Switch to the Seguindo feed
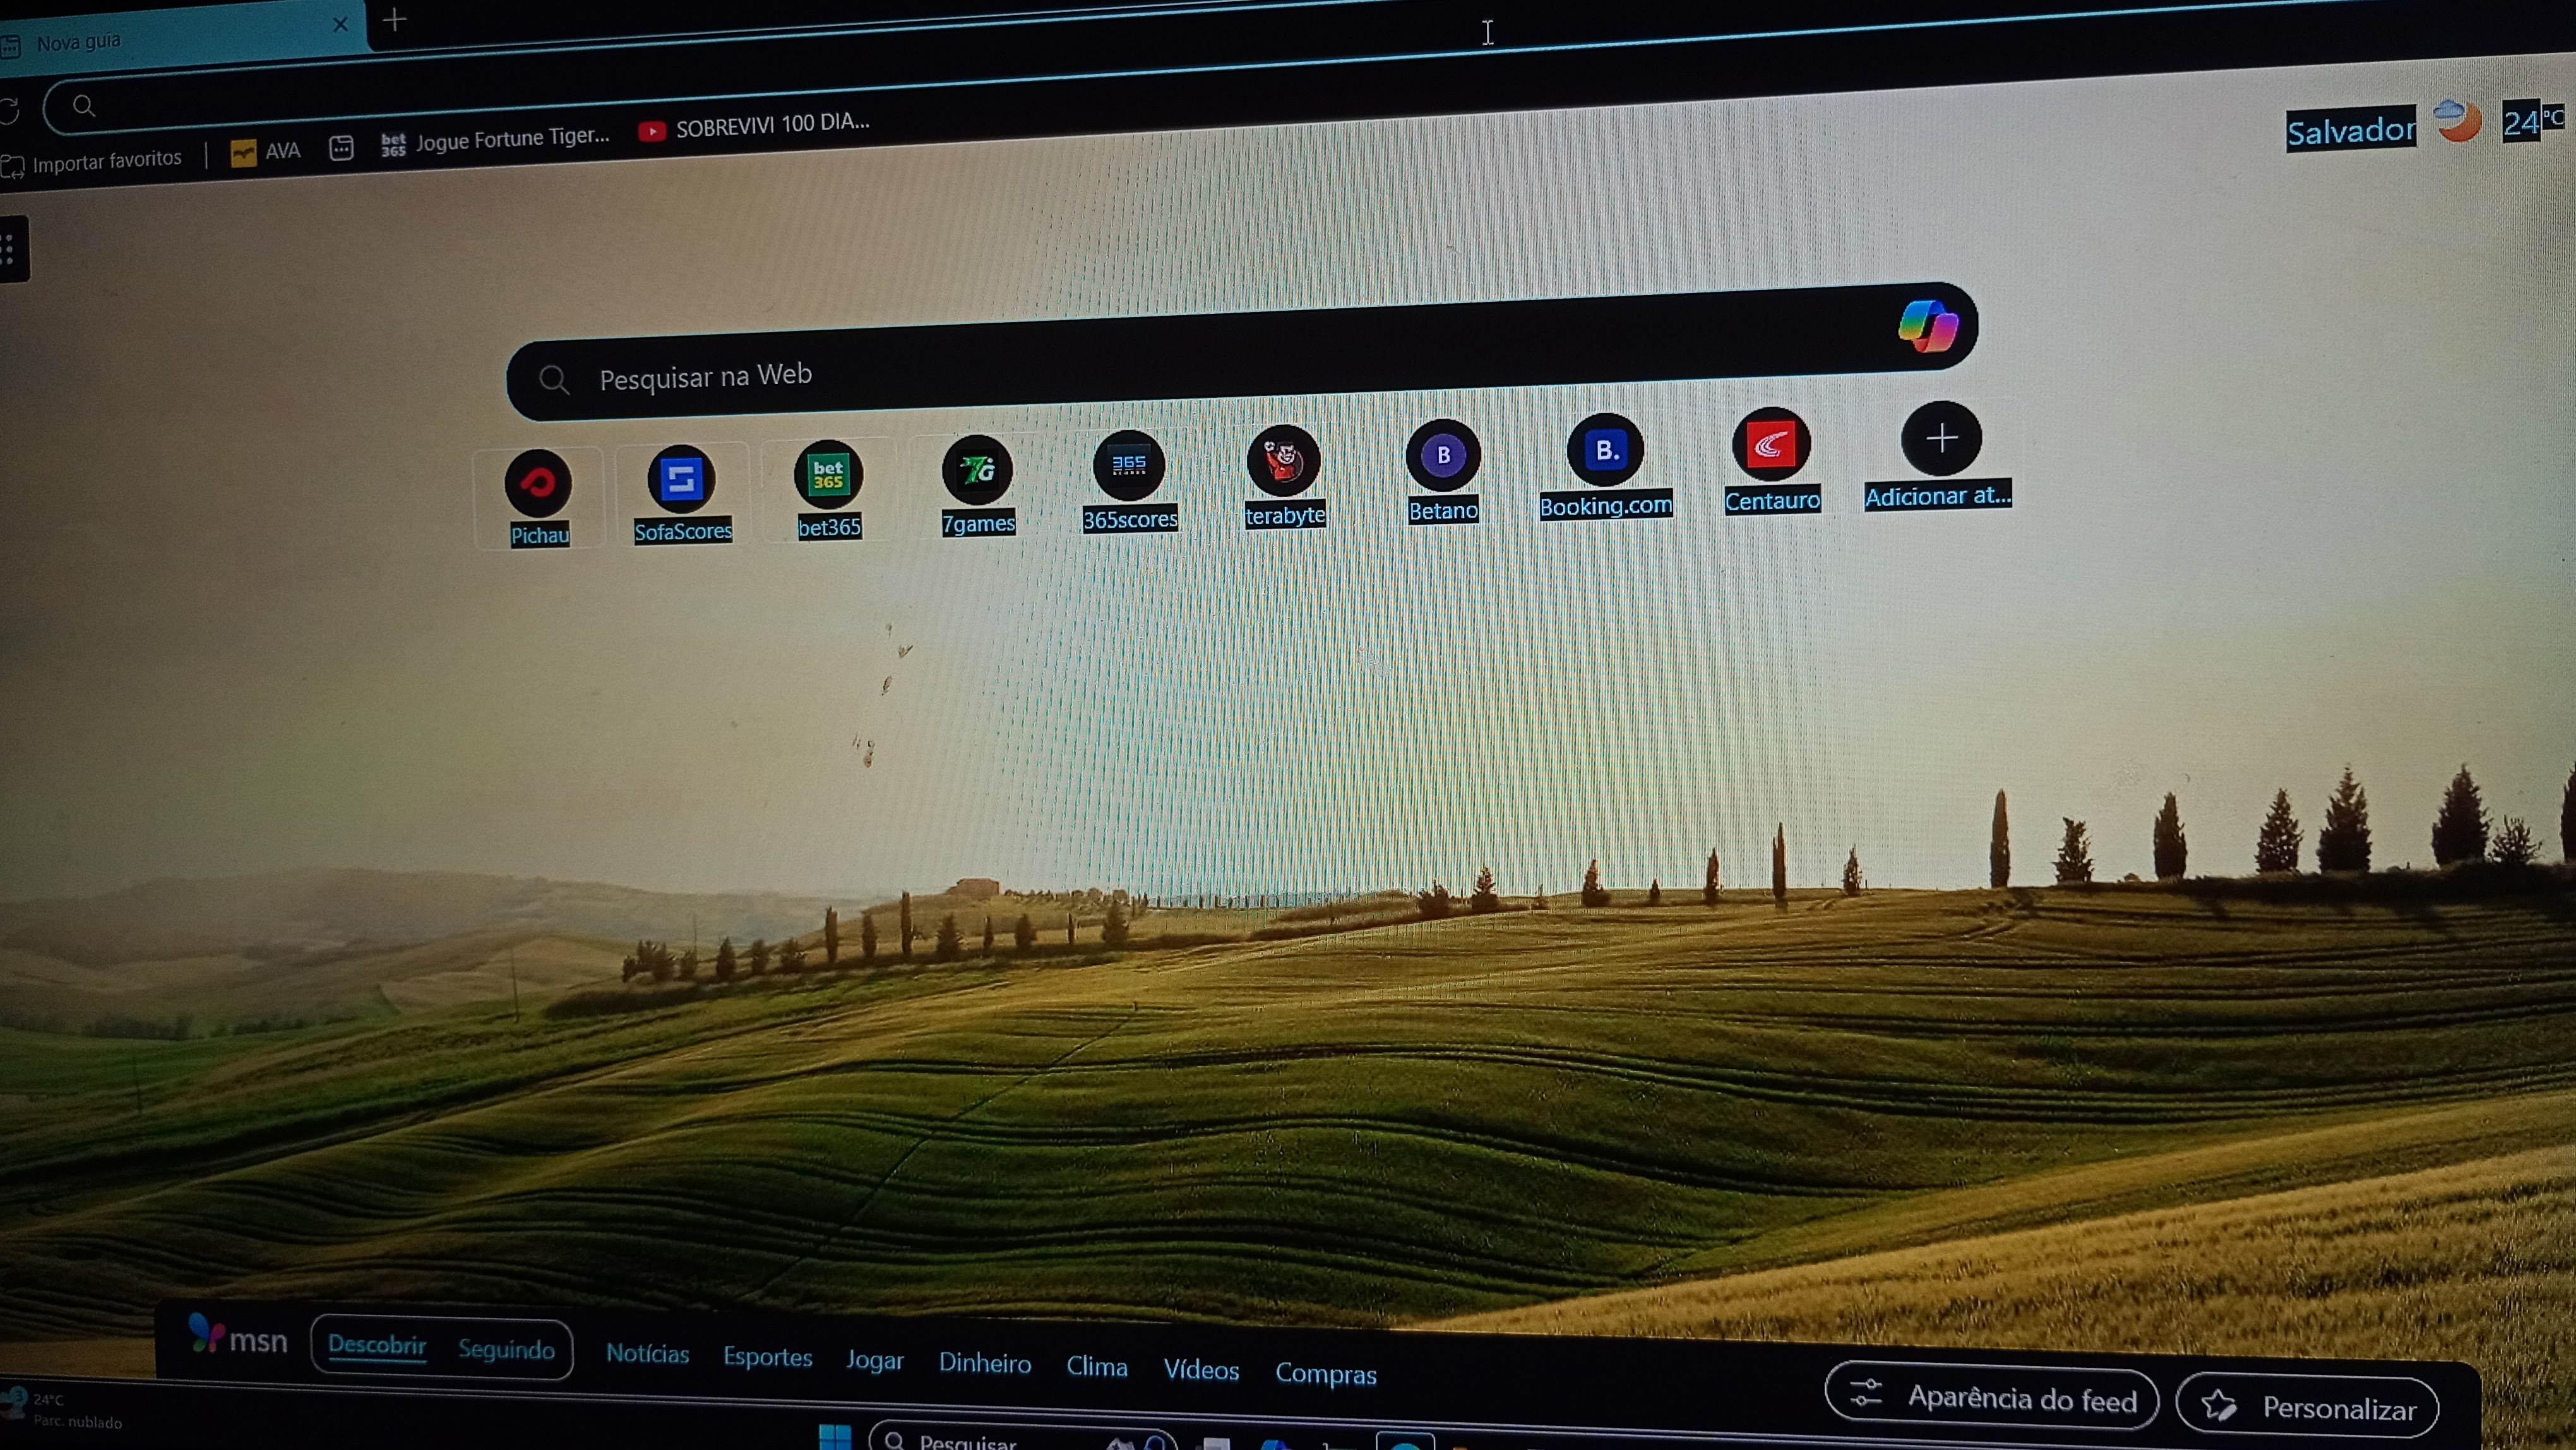Image resolution: width=2576 pixels, height=1450 pixels. pos(506,1350)
